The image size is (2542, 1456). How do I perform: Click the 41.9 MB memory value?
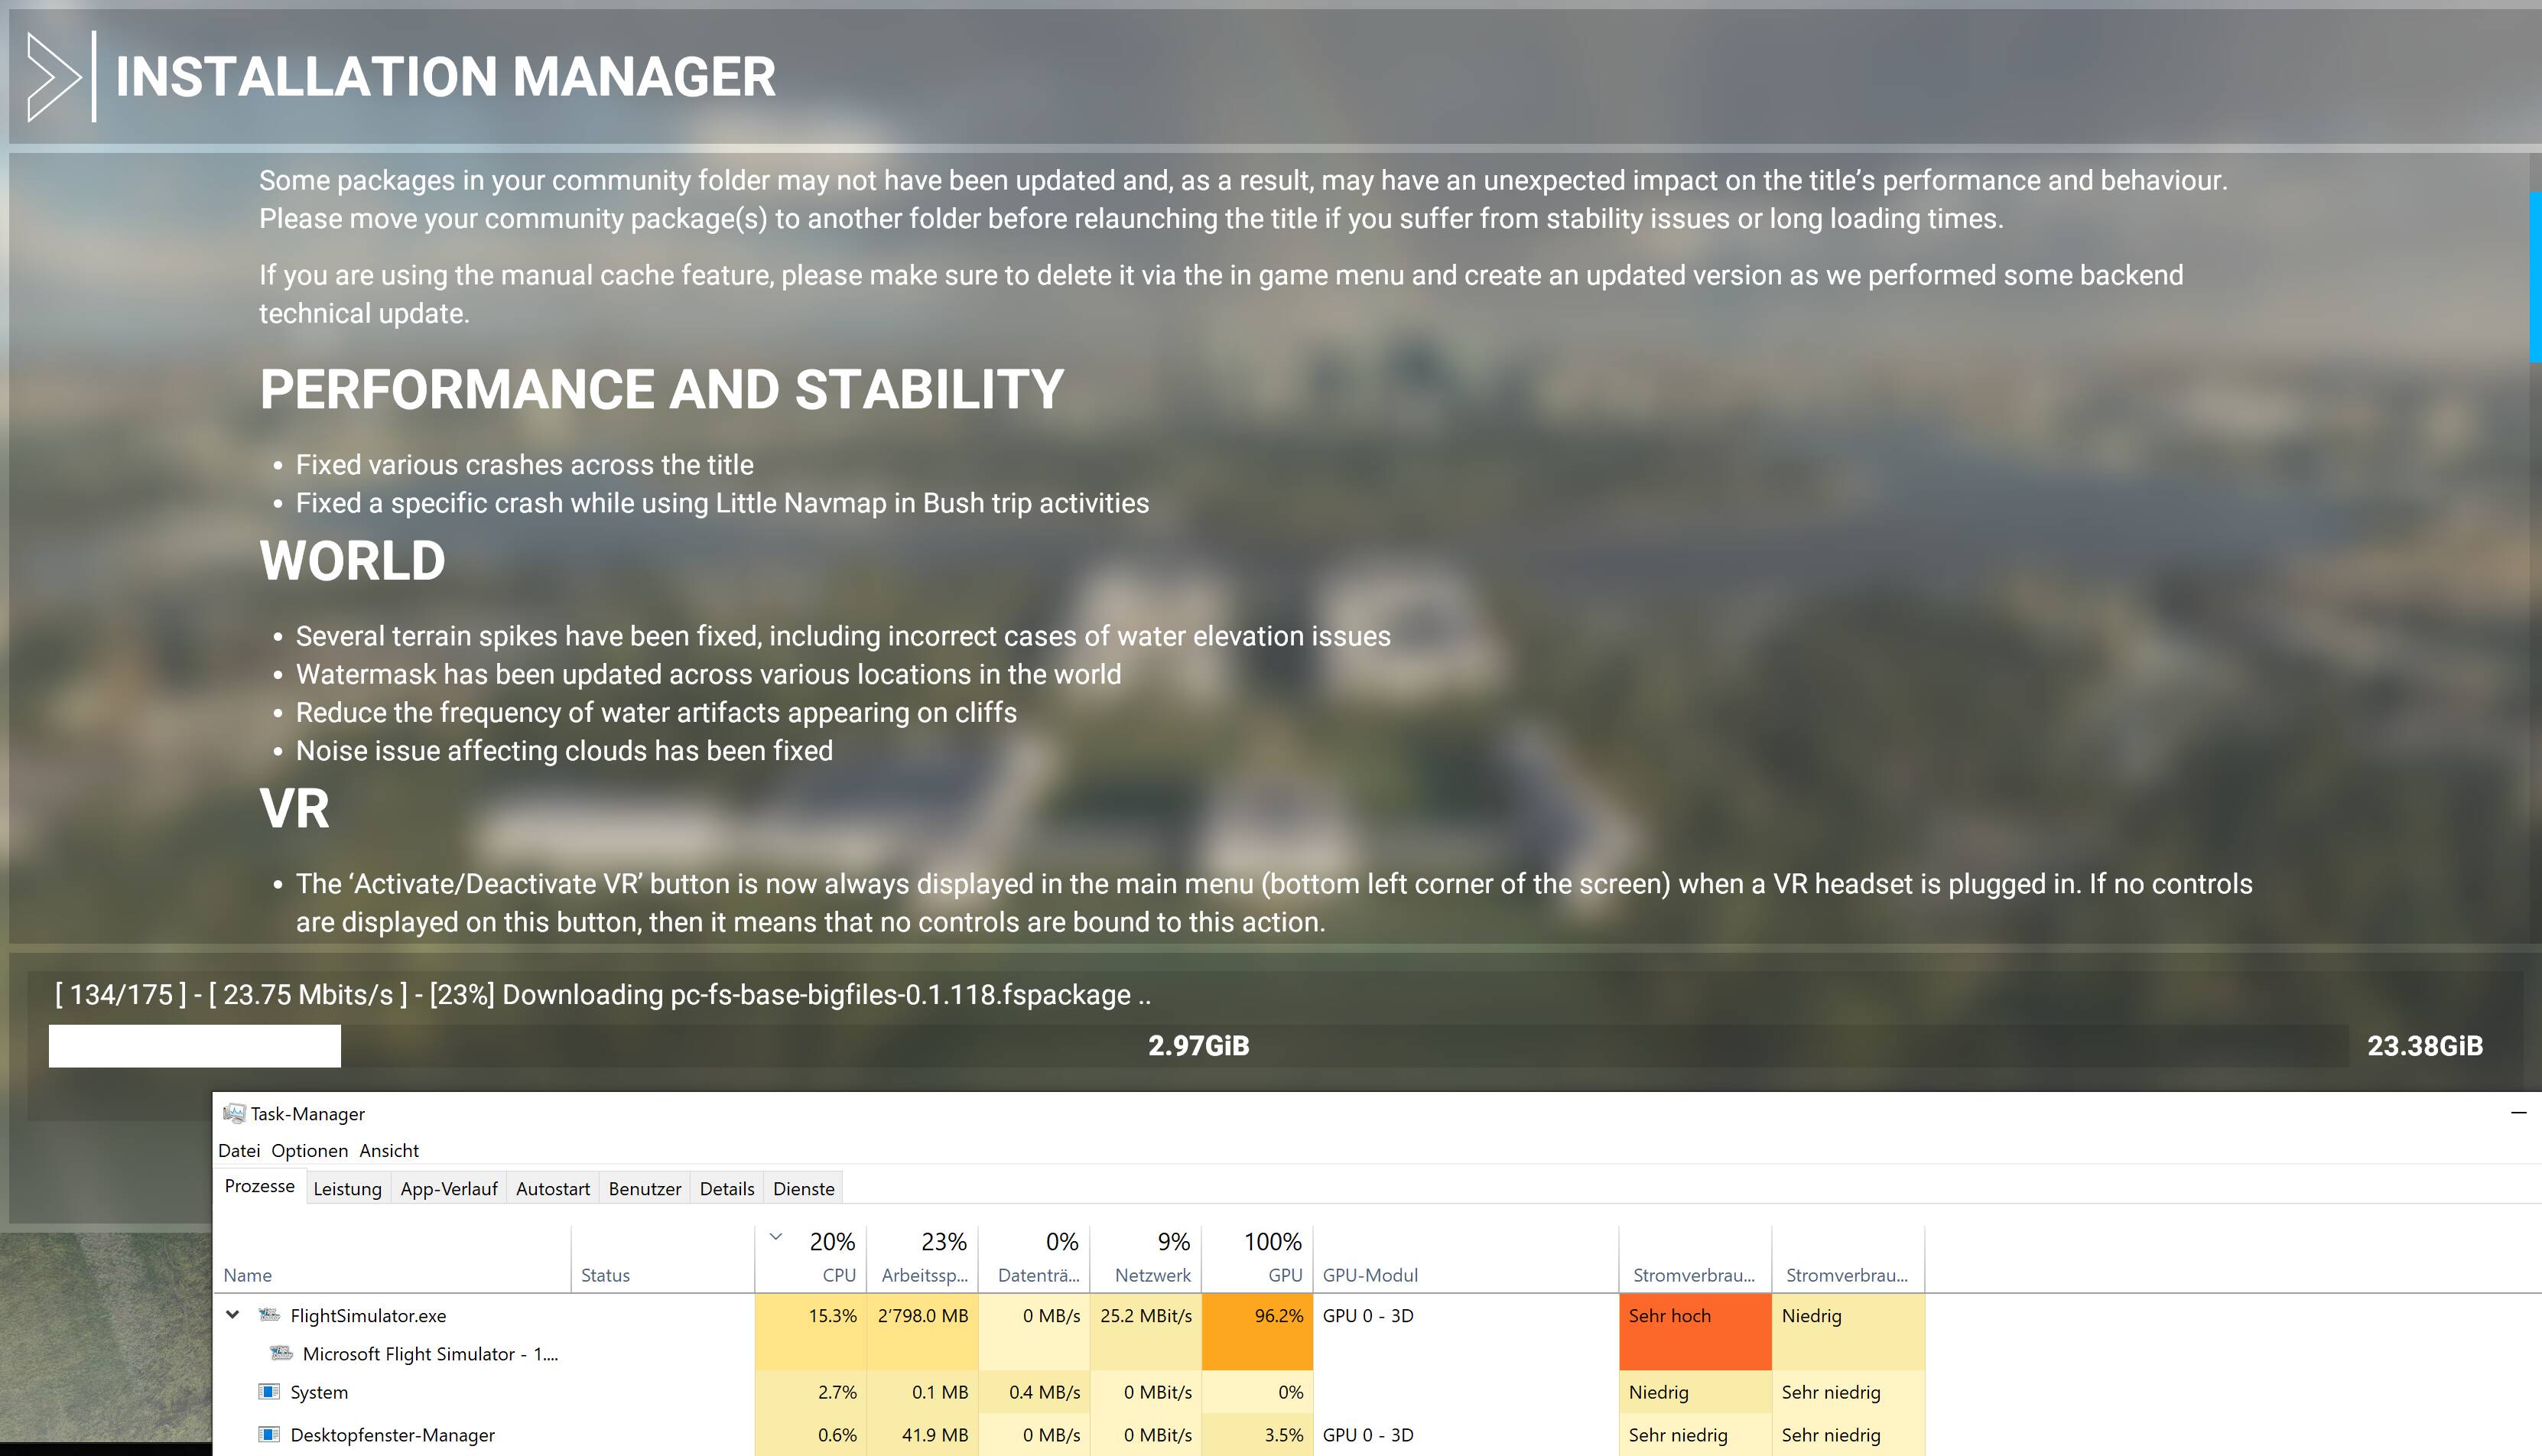[x=935, y=1434]
